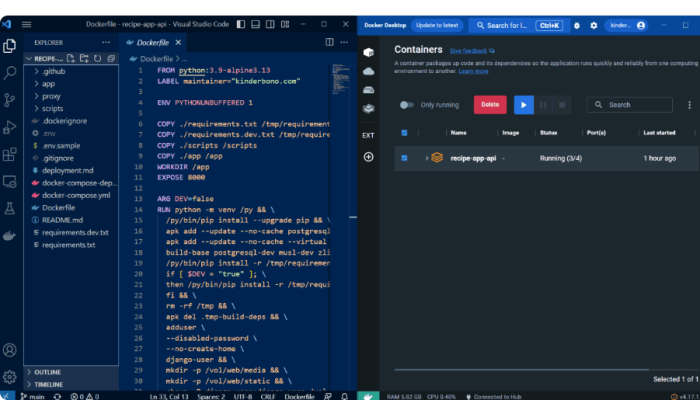This screenshot has width=700, height=400.
Task: Open the VS Code hamburger menu
Action: tap(26, 24)
